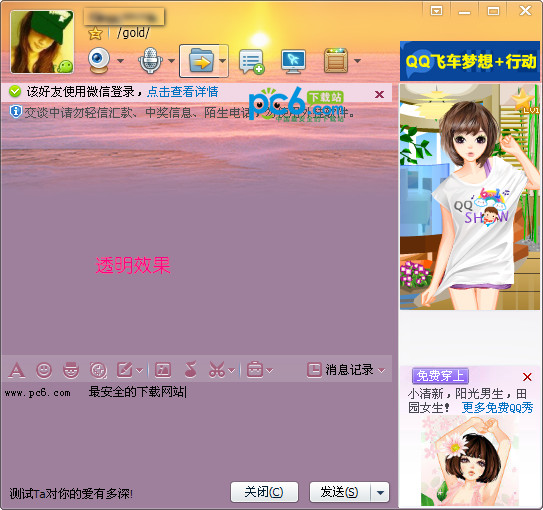Dismiss the WeChat login notice bar
543x510 pixels.
tap(380, 94)
